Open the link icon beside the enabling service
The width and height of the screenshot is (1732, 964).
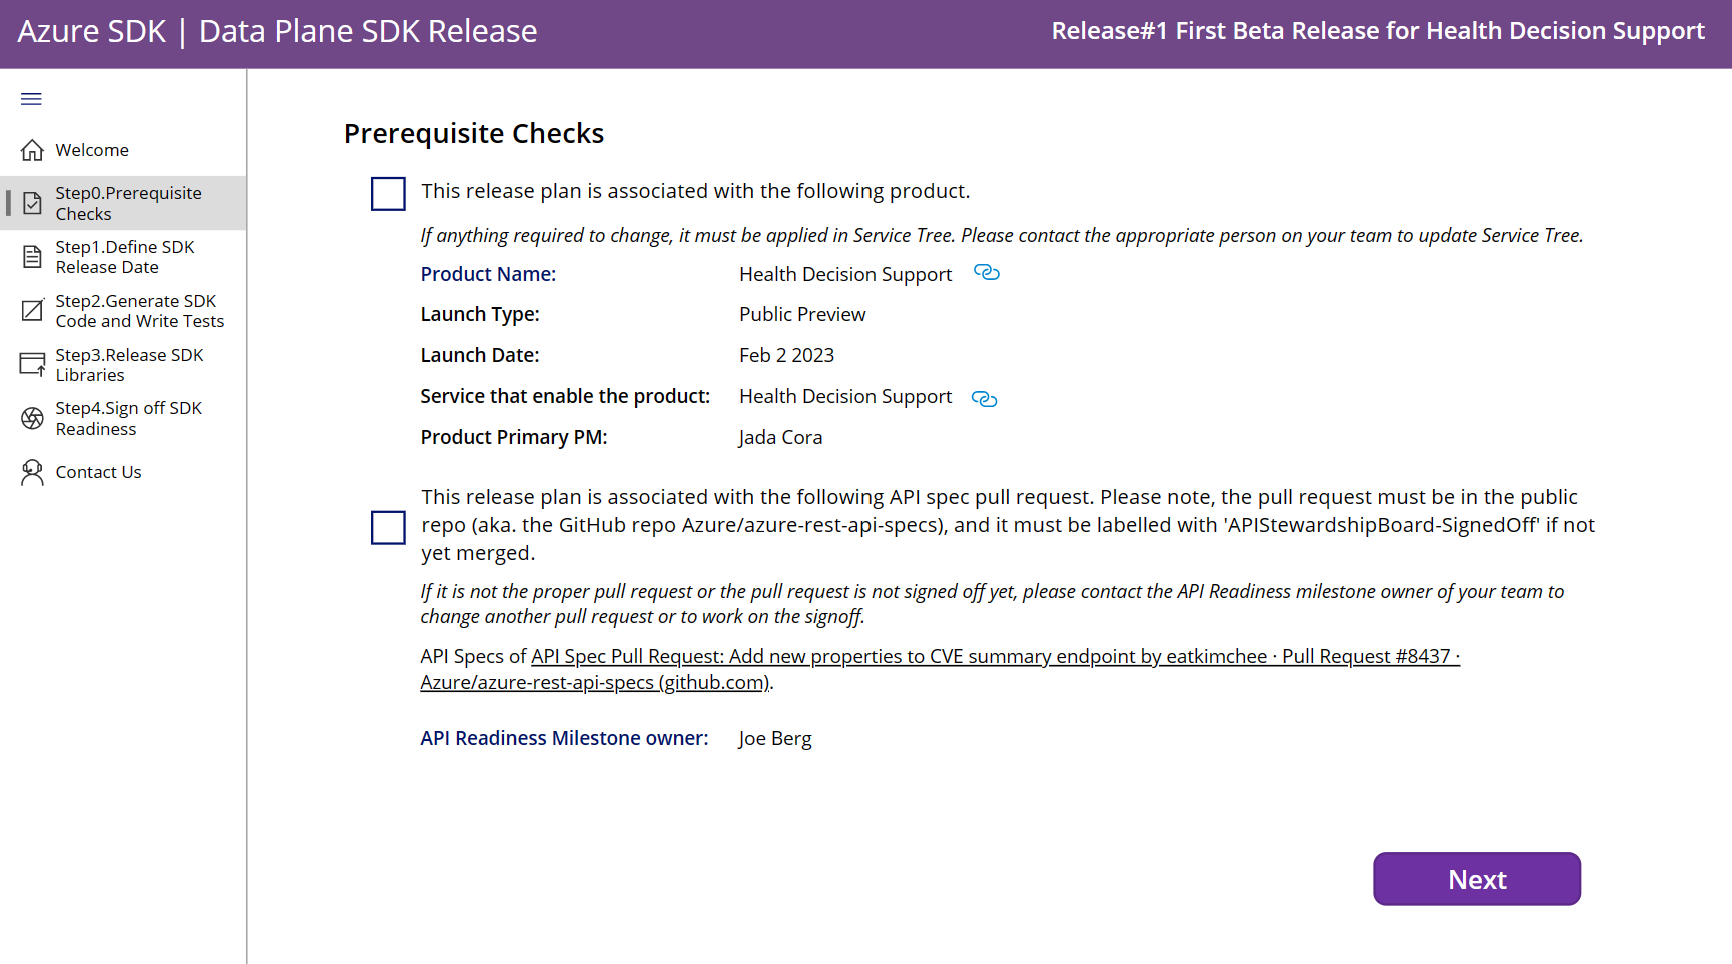pos(984,397)
